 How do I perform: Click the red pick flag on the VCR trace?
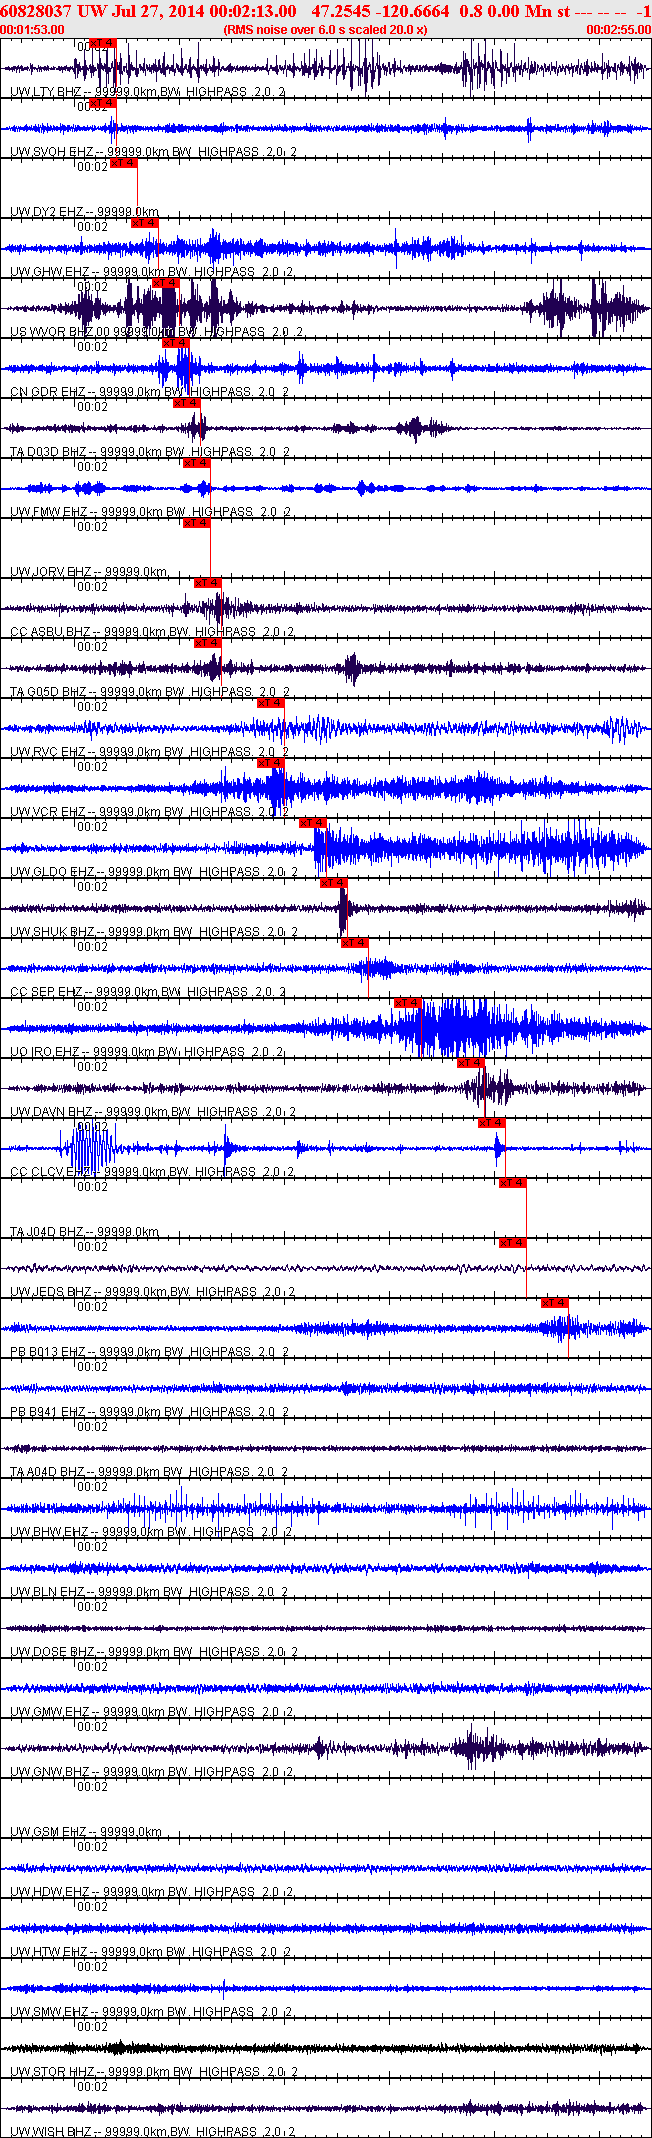(271, 763)
